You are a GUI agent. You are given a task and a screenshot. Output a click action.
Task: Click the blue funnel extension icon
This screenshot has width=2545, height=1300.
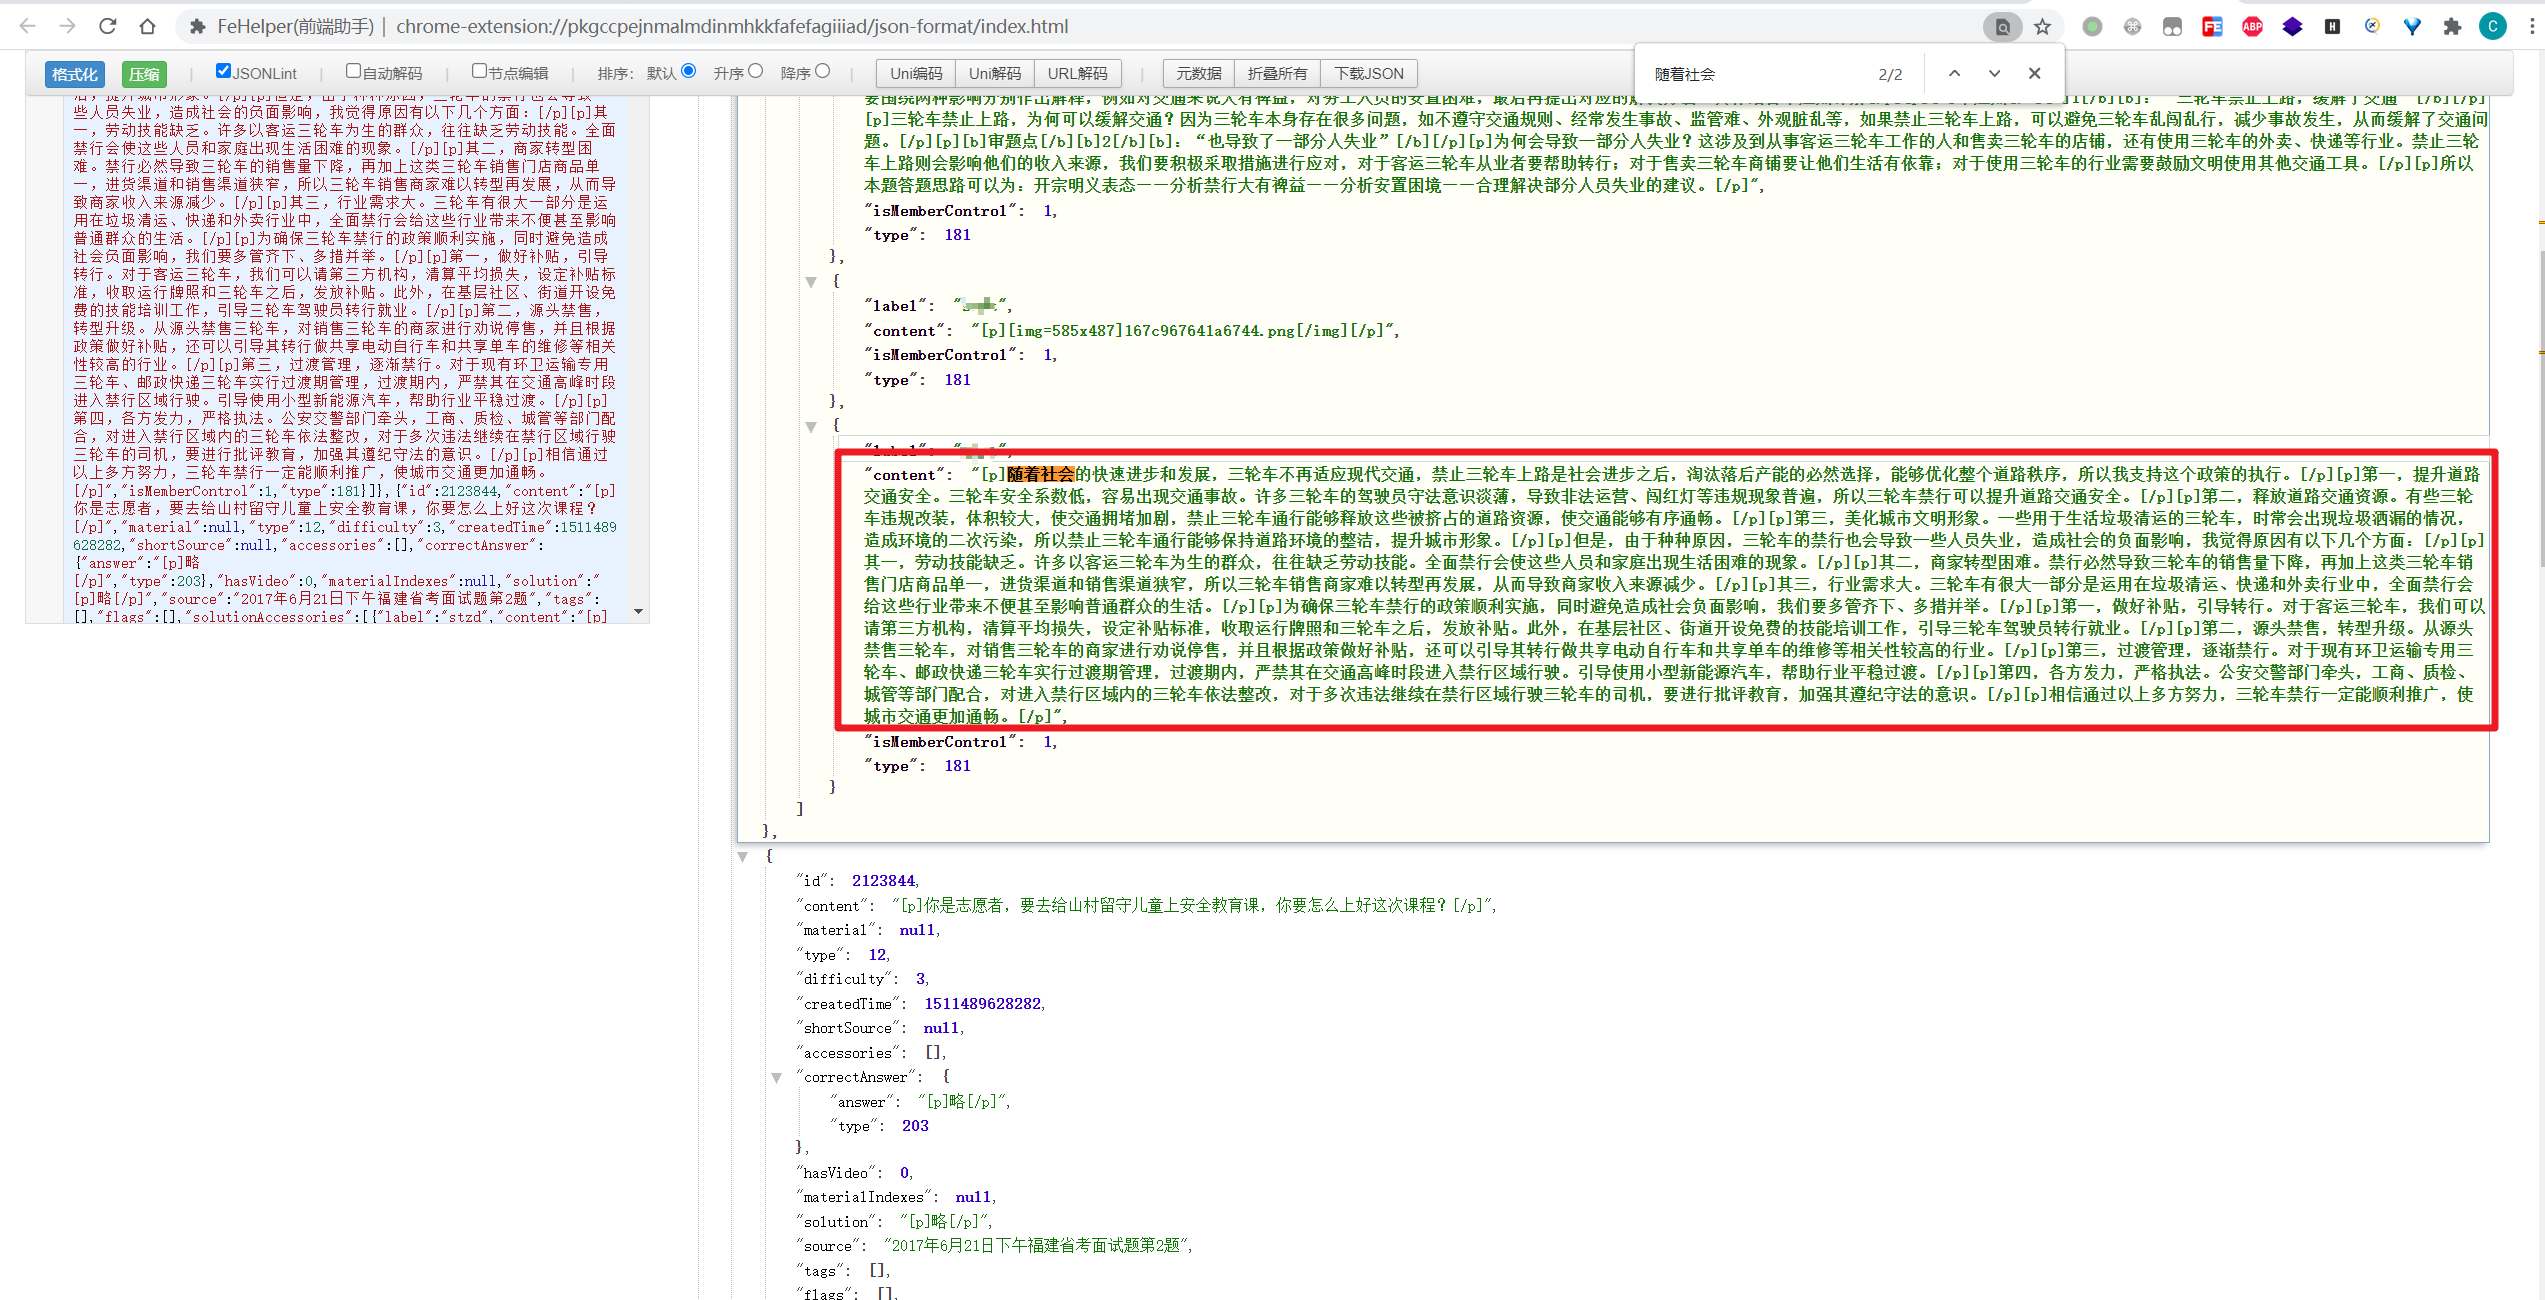point(2412,27)
